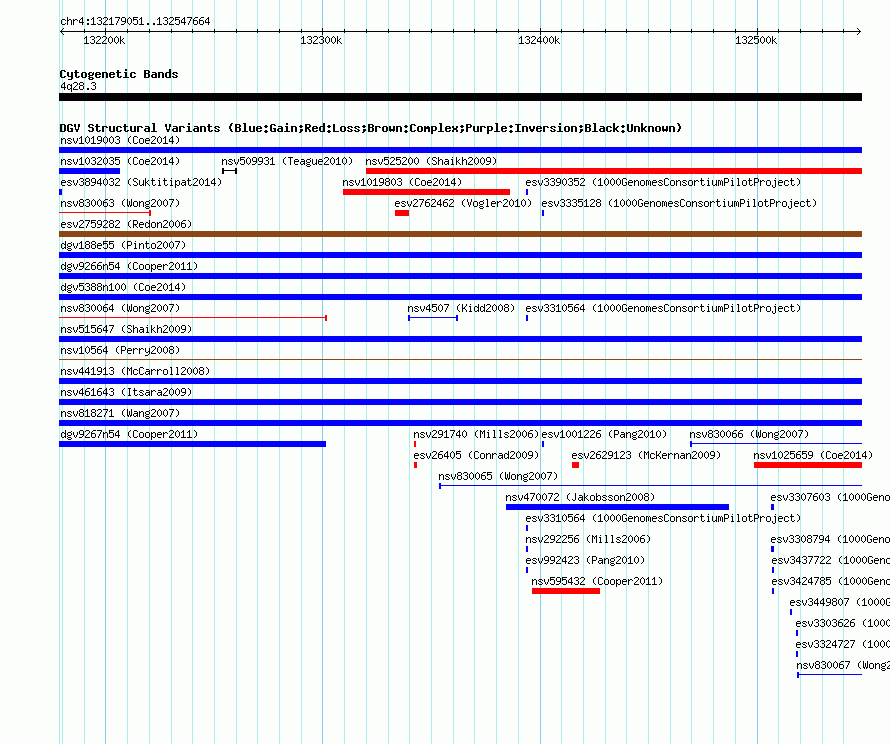Open variant nsv509931 (Teague2010) label

[287, 161]
